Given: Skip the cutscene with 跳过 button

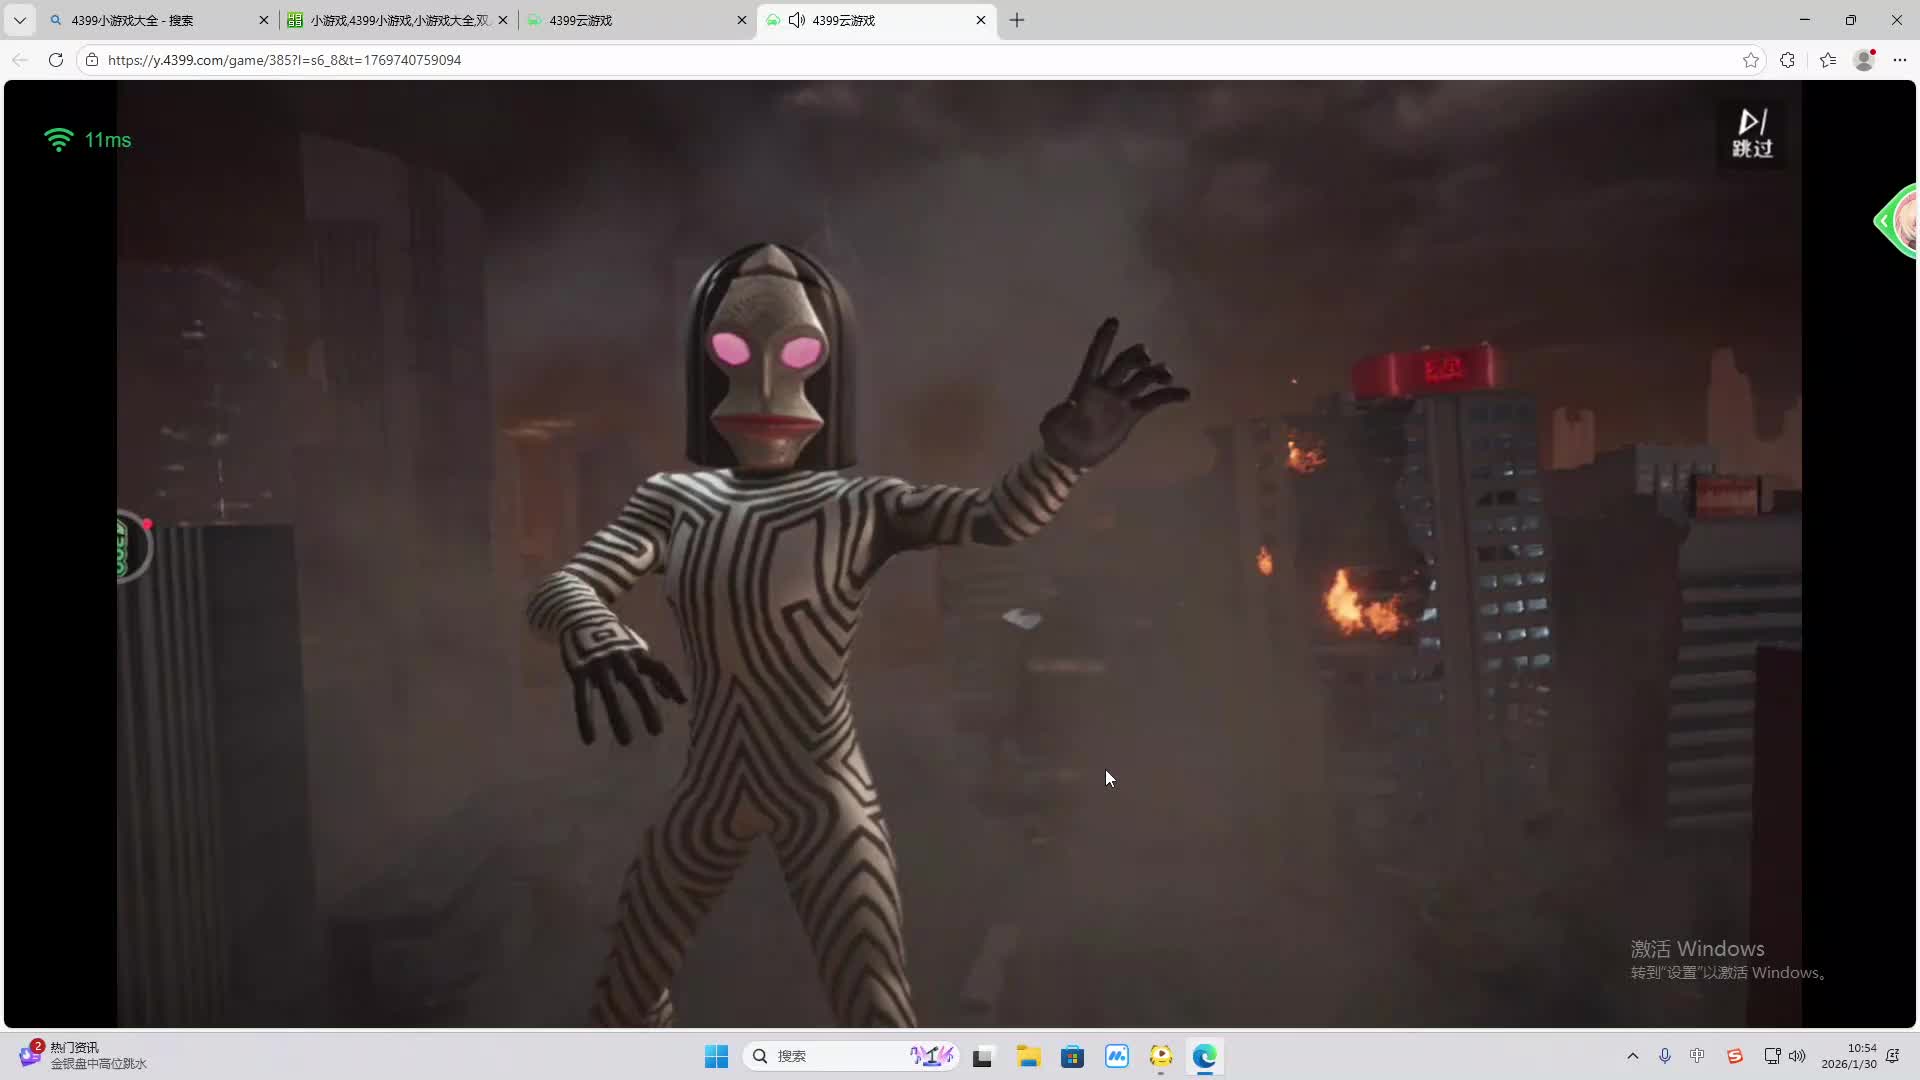Looking at the screenshot, I should point(1752,133).
